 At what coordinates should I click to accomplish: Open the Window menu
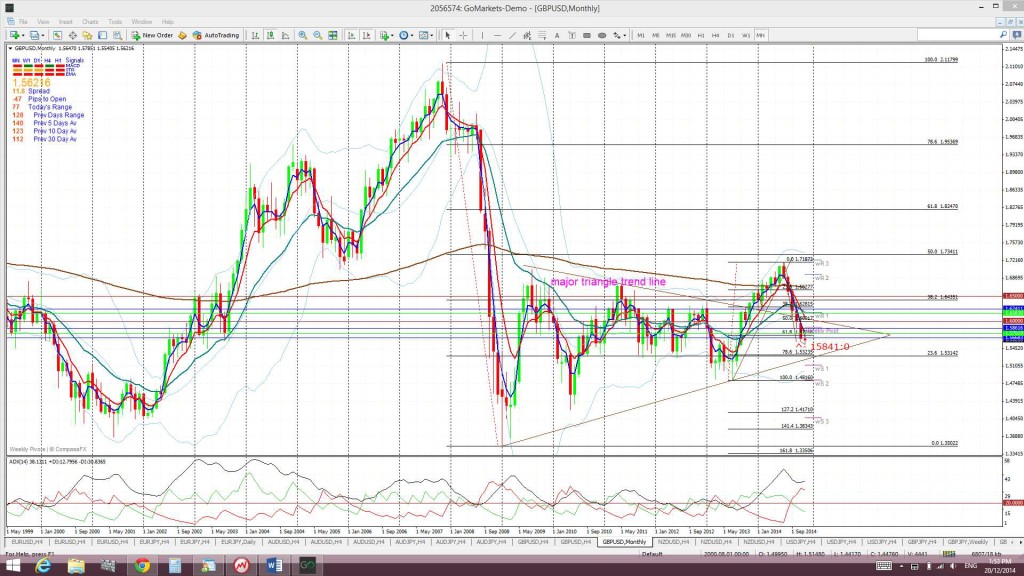[x=142, y=22]
